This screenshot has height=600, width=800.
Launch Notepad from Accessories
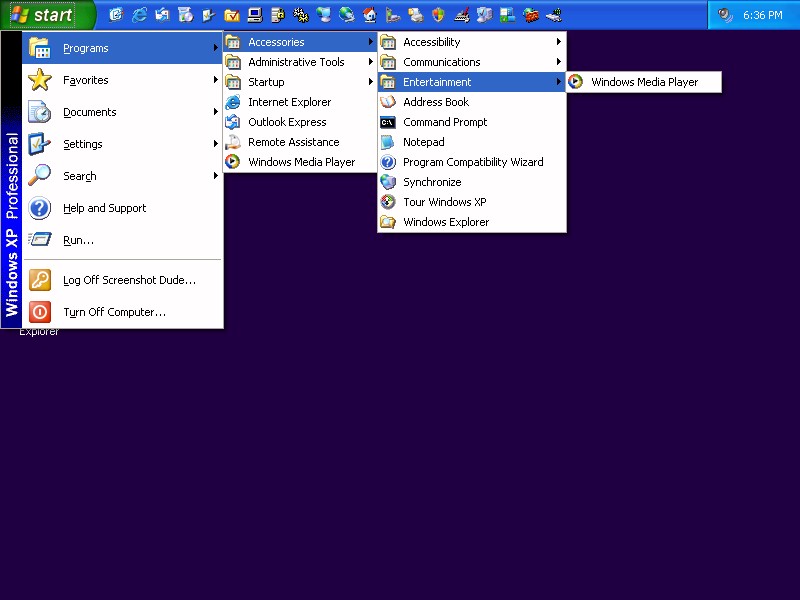pos(423,142)
